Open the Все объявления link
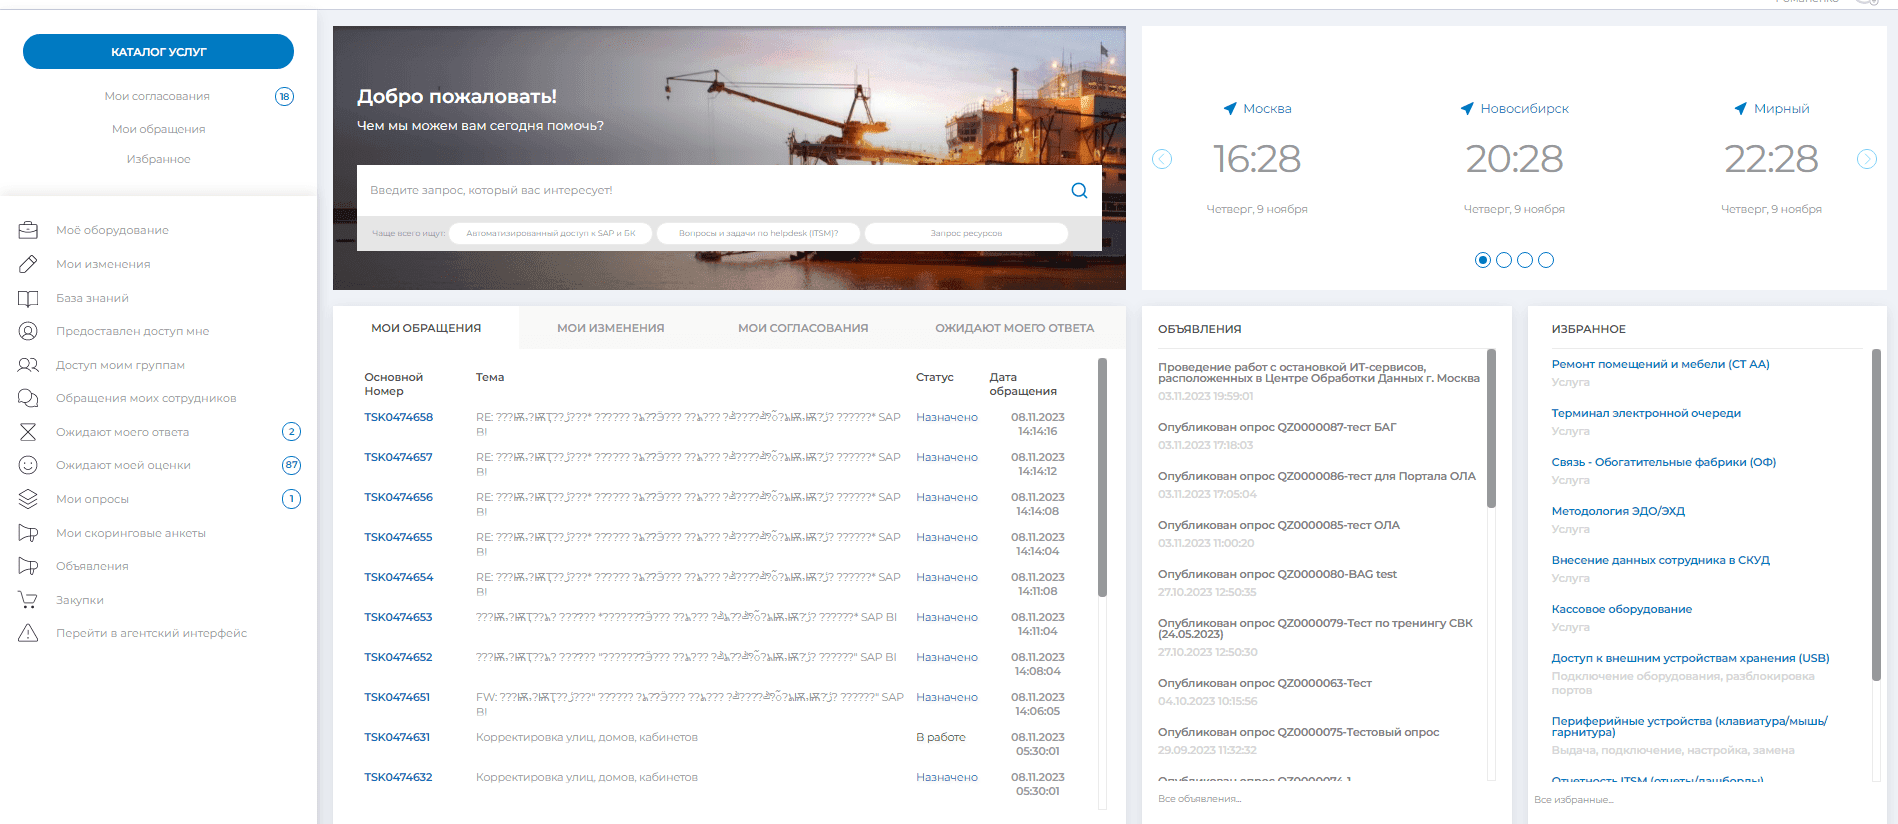This screenshot has height=824, width=1898. pos(1199,799)
